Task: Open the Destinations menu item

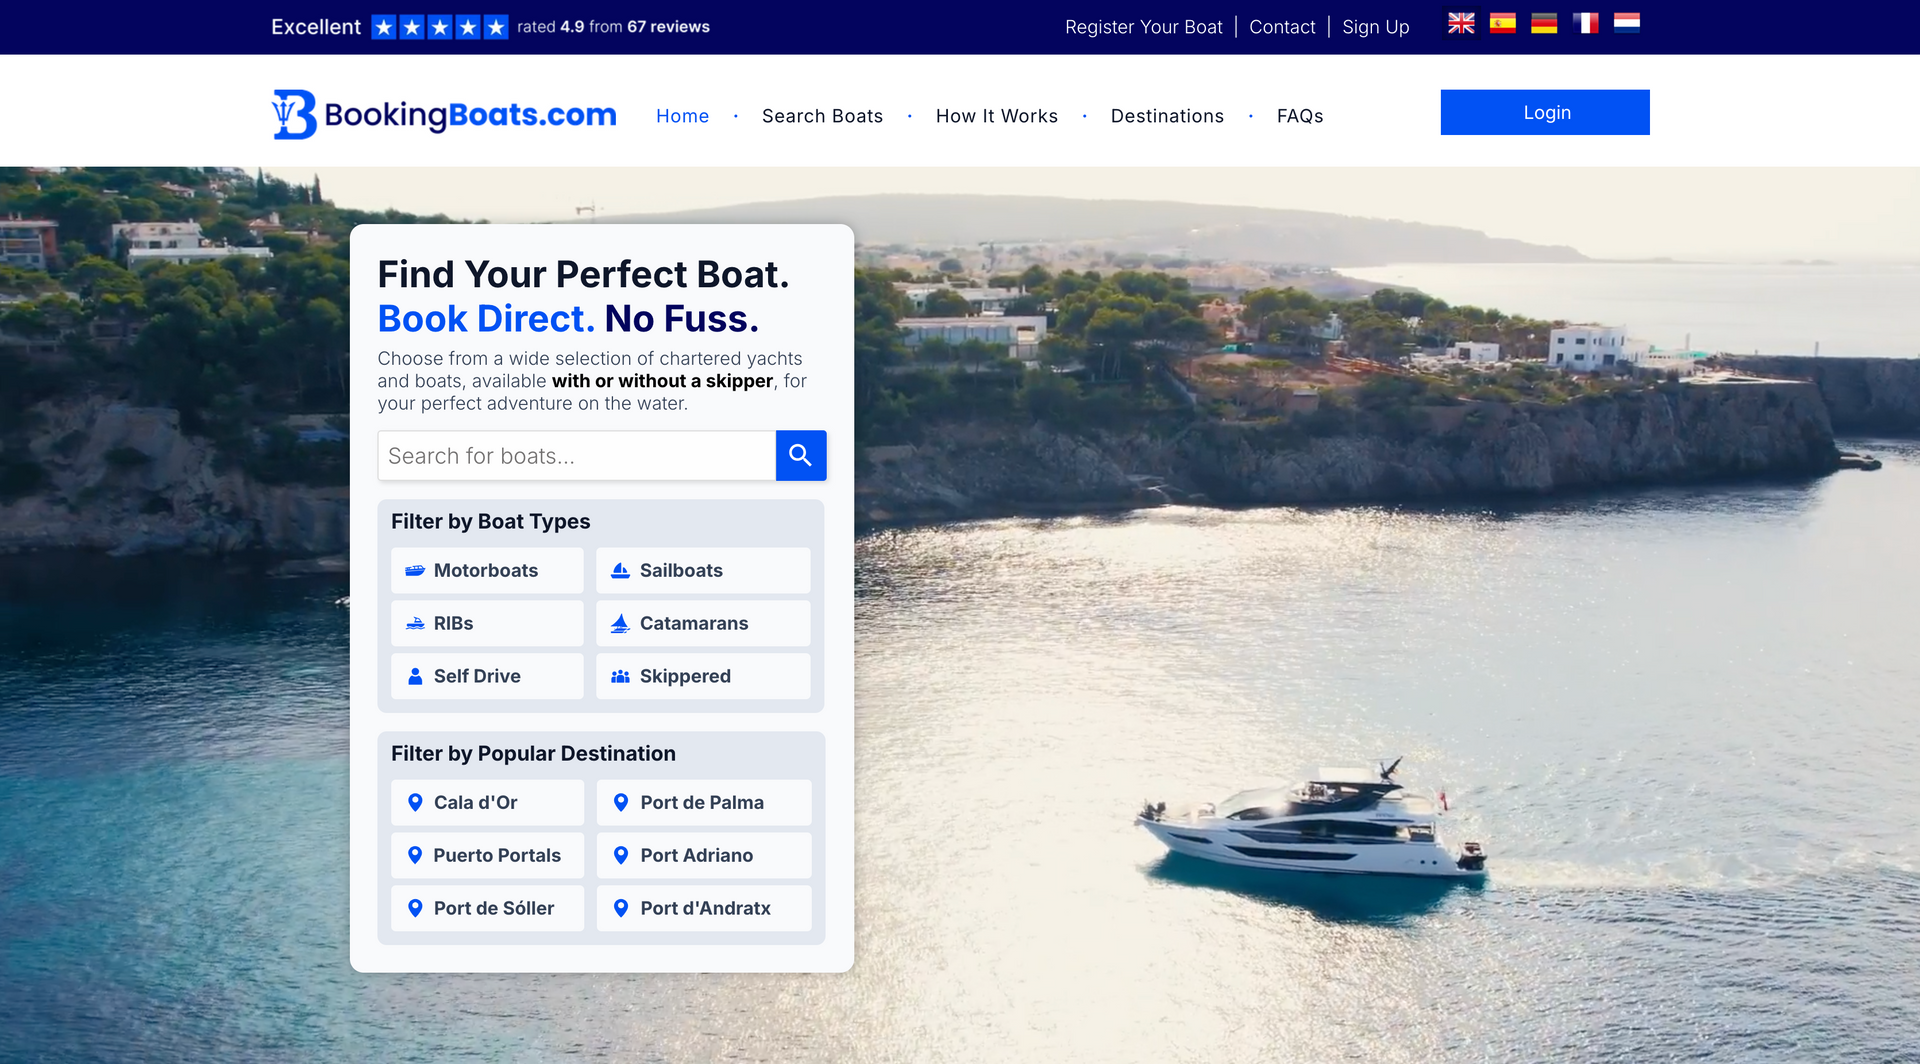Action: pyautogui.click(x=1167, y=116)
